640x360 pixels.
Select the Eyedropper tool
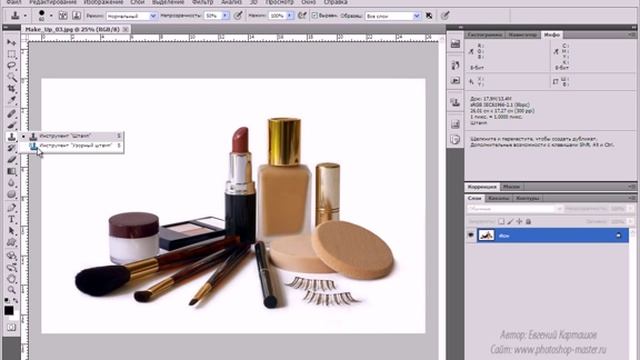tap(11, 100)
